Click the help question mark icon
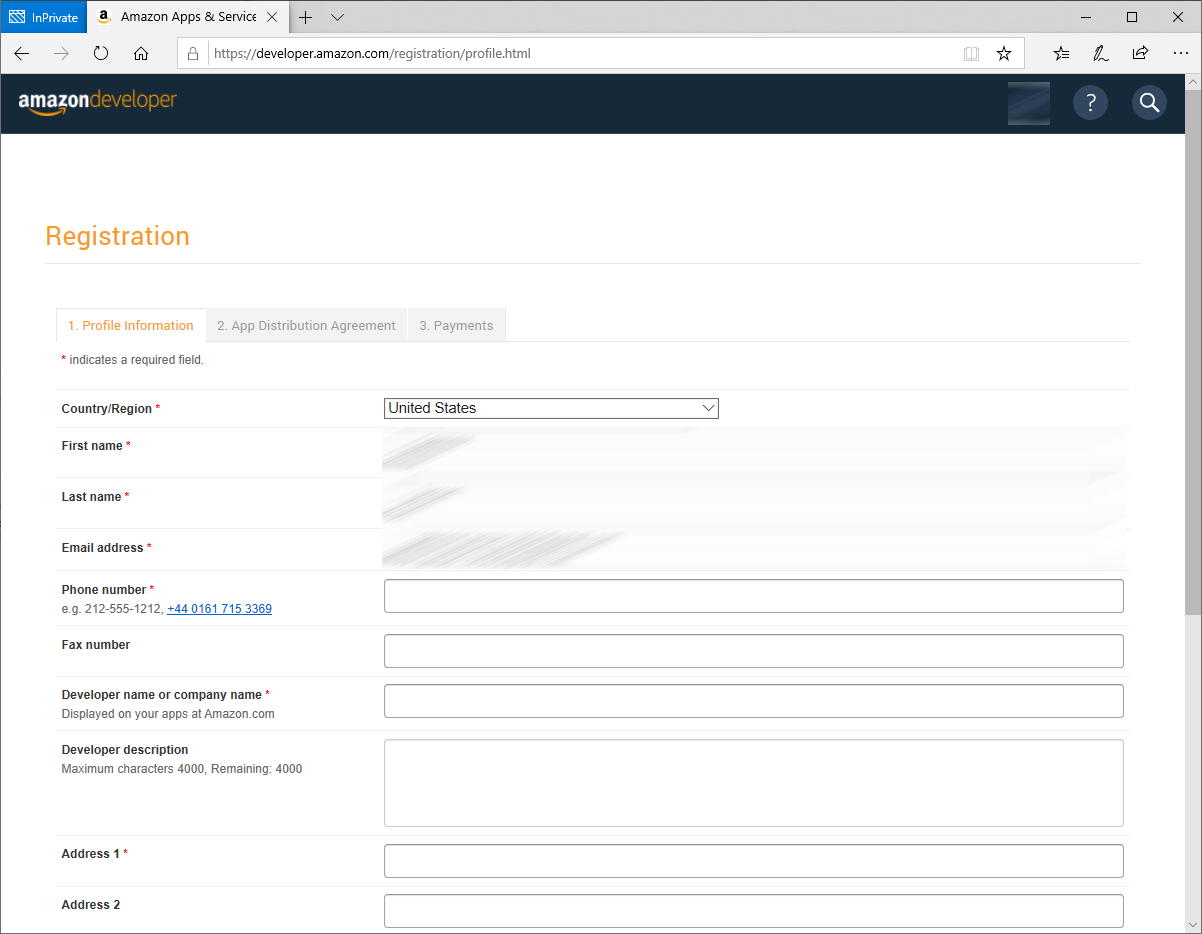The width and height of the screenshot is (1202, 934). point(1090,103)
